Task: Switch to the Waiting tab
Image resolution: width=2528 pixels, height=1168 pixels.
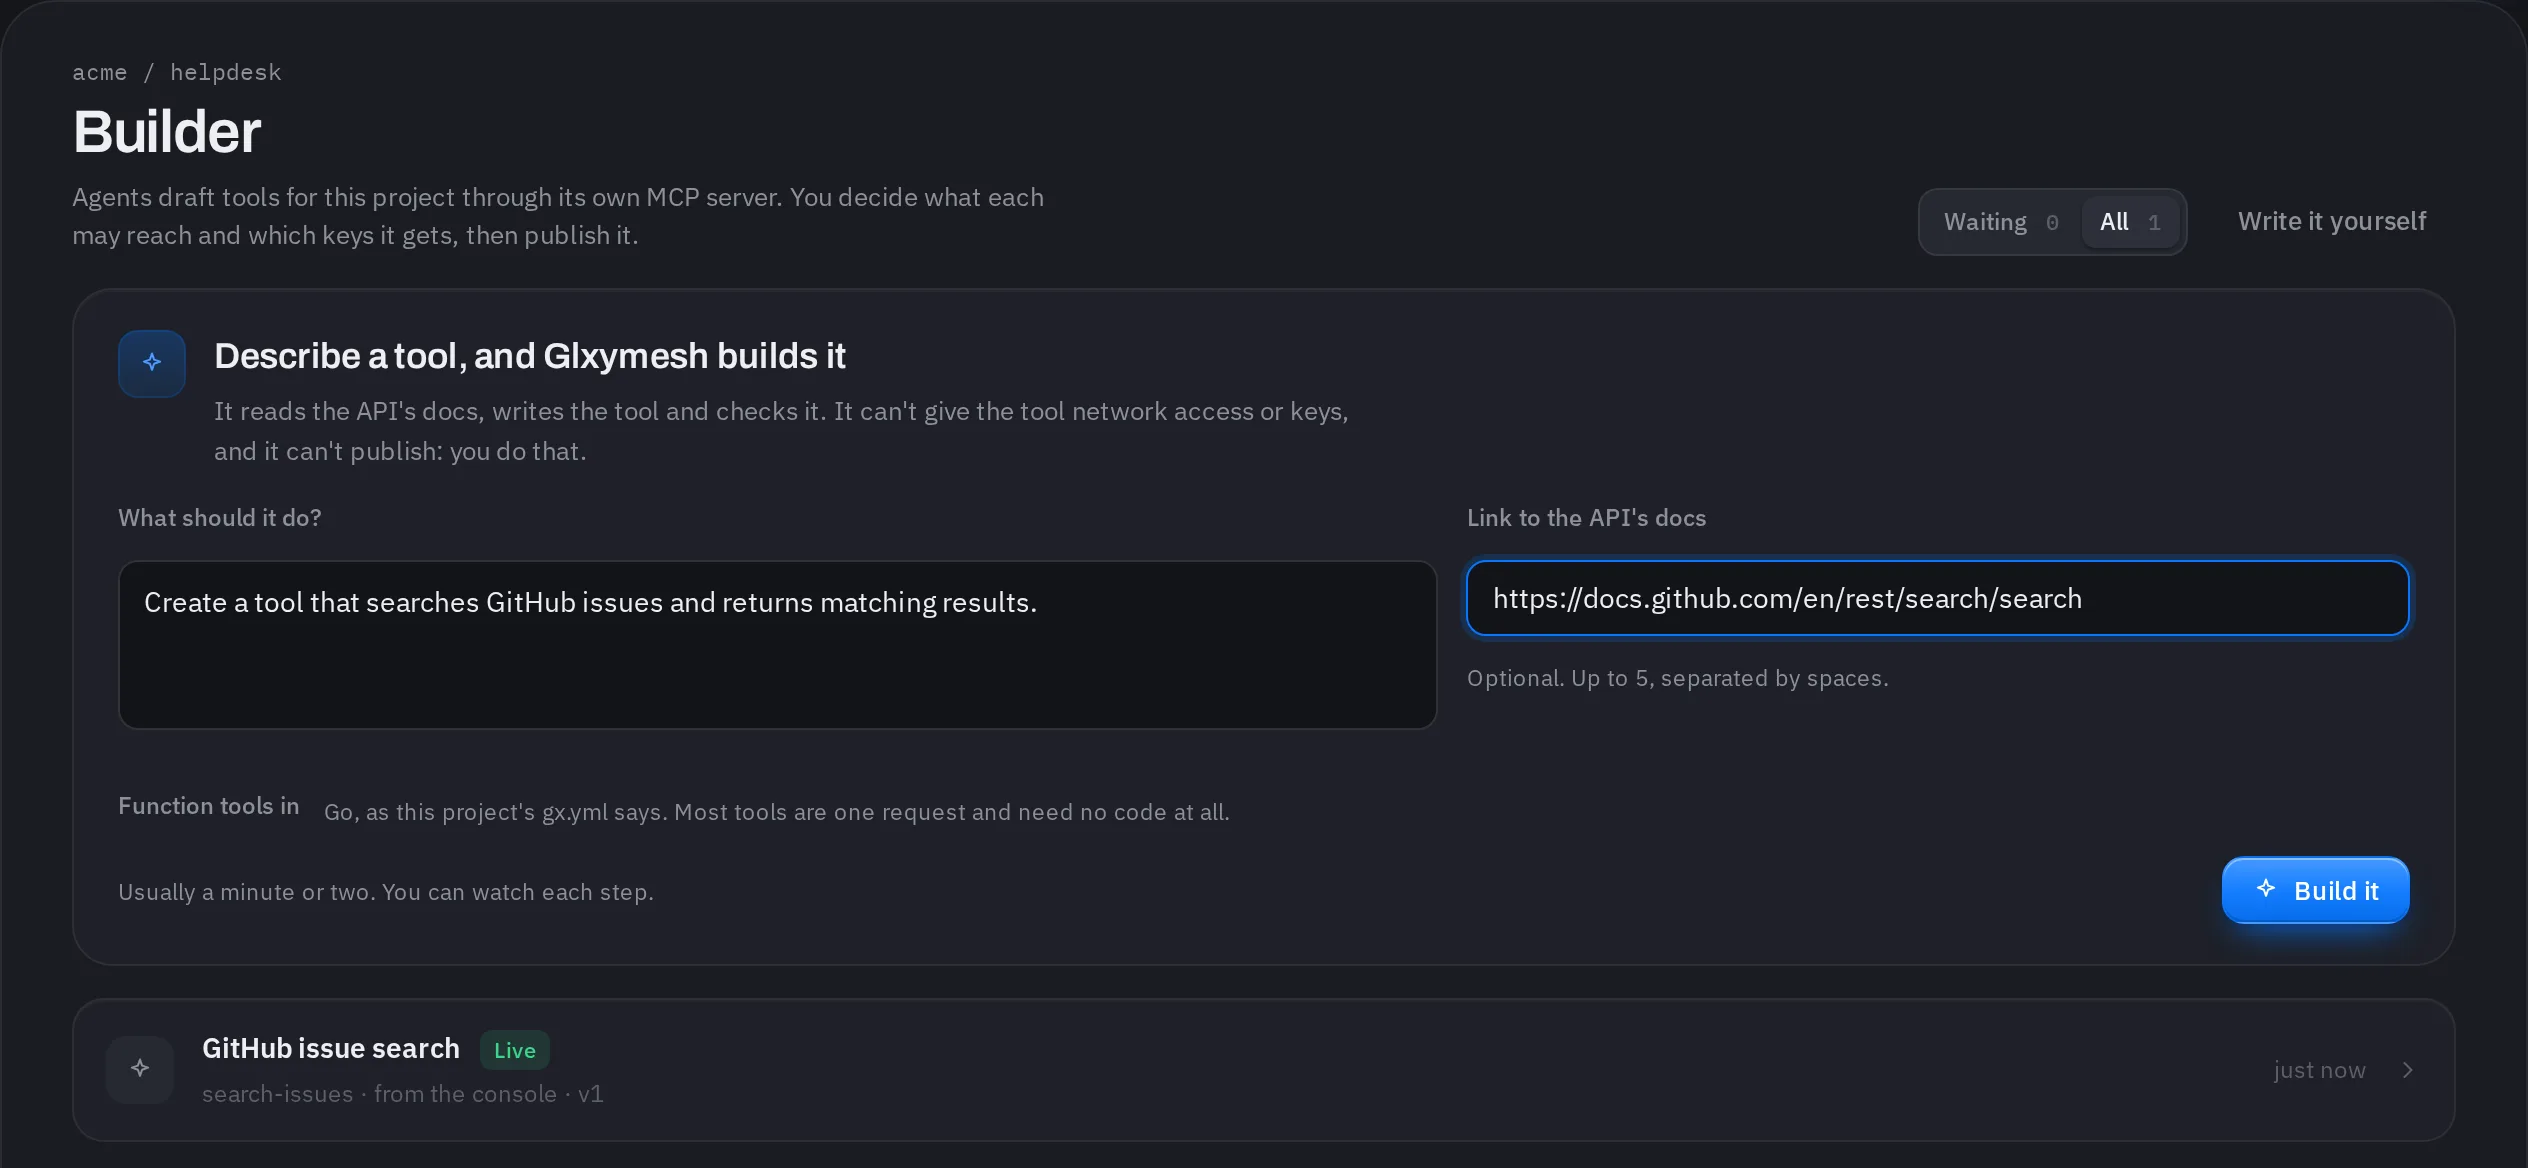Action: (x=2001, y=222)
